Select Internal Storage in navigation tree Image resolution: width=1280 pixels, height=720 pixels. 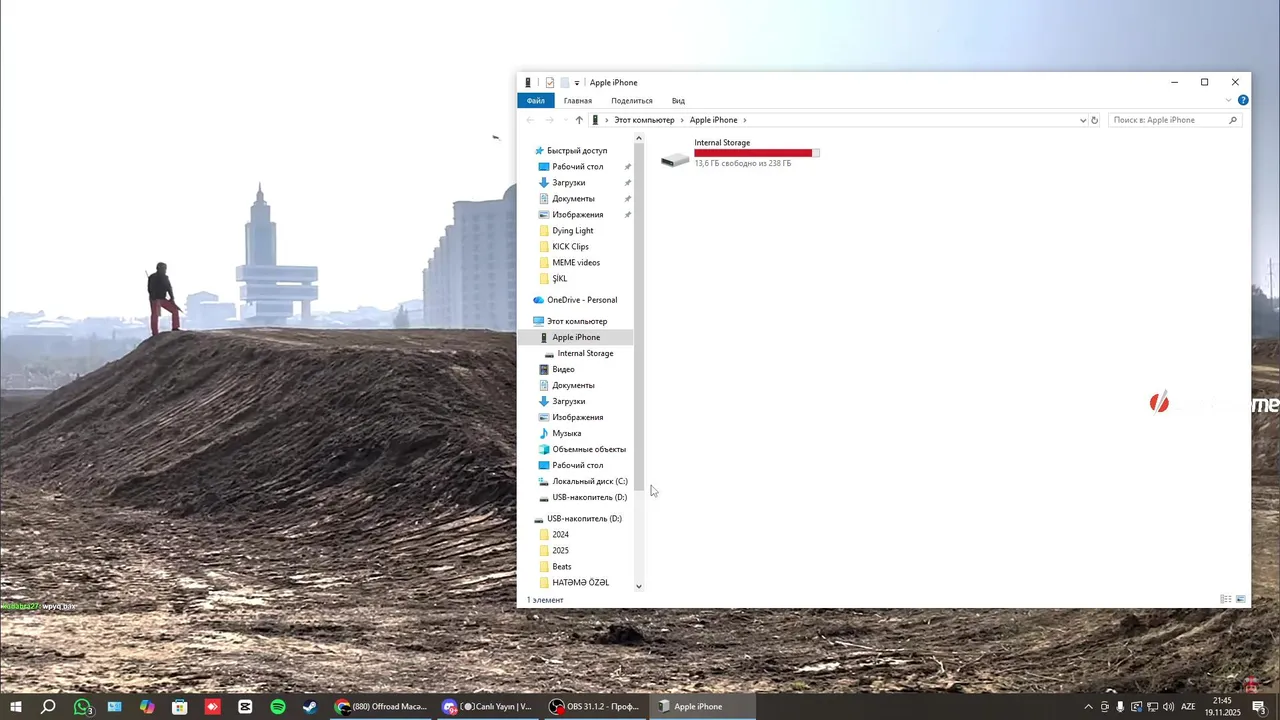pos(585,353)
